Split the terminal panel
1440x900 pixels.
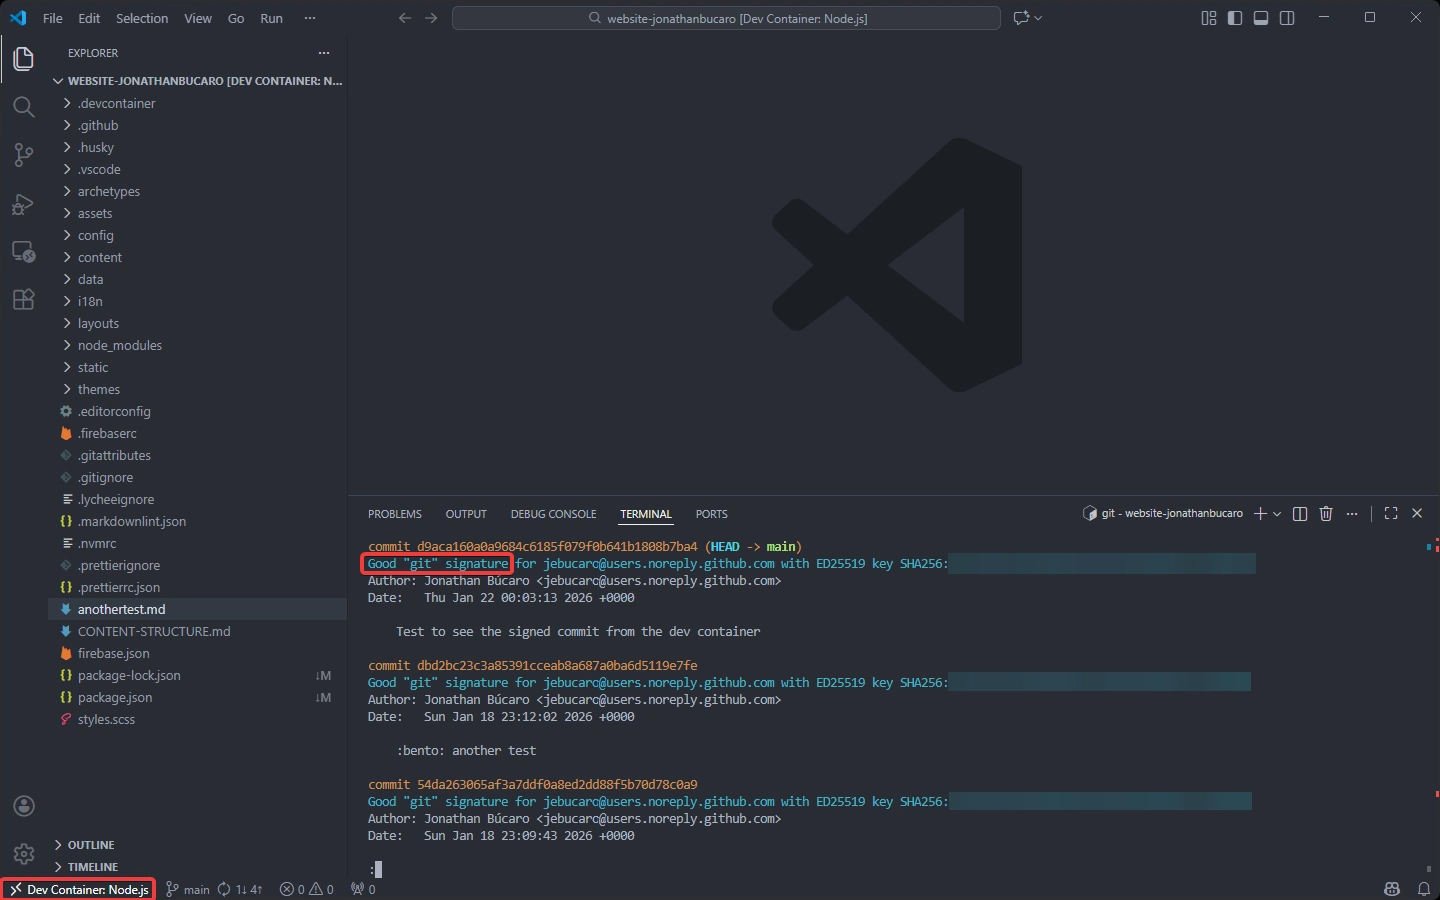[x=1300, y=514]
